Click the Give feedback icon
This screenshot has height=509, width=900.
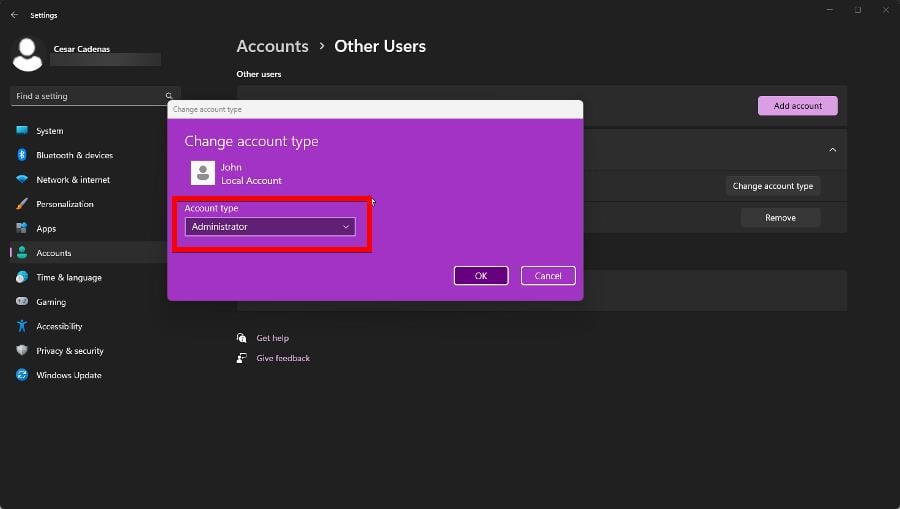(x=242, y=358)
